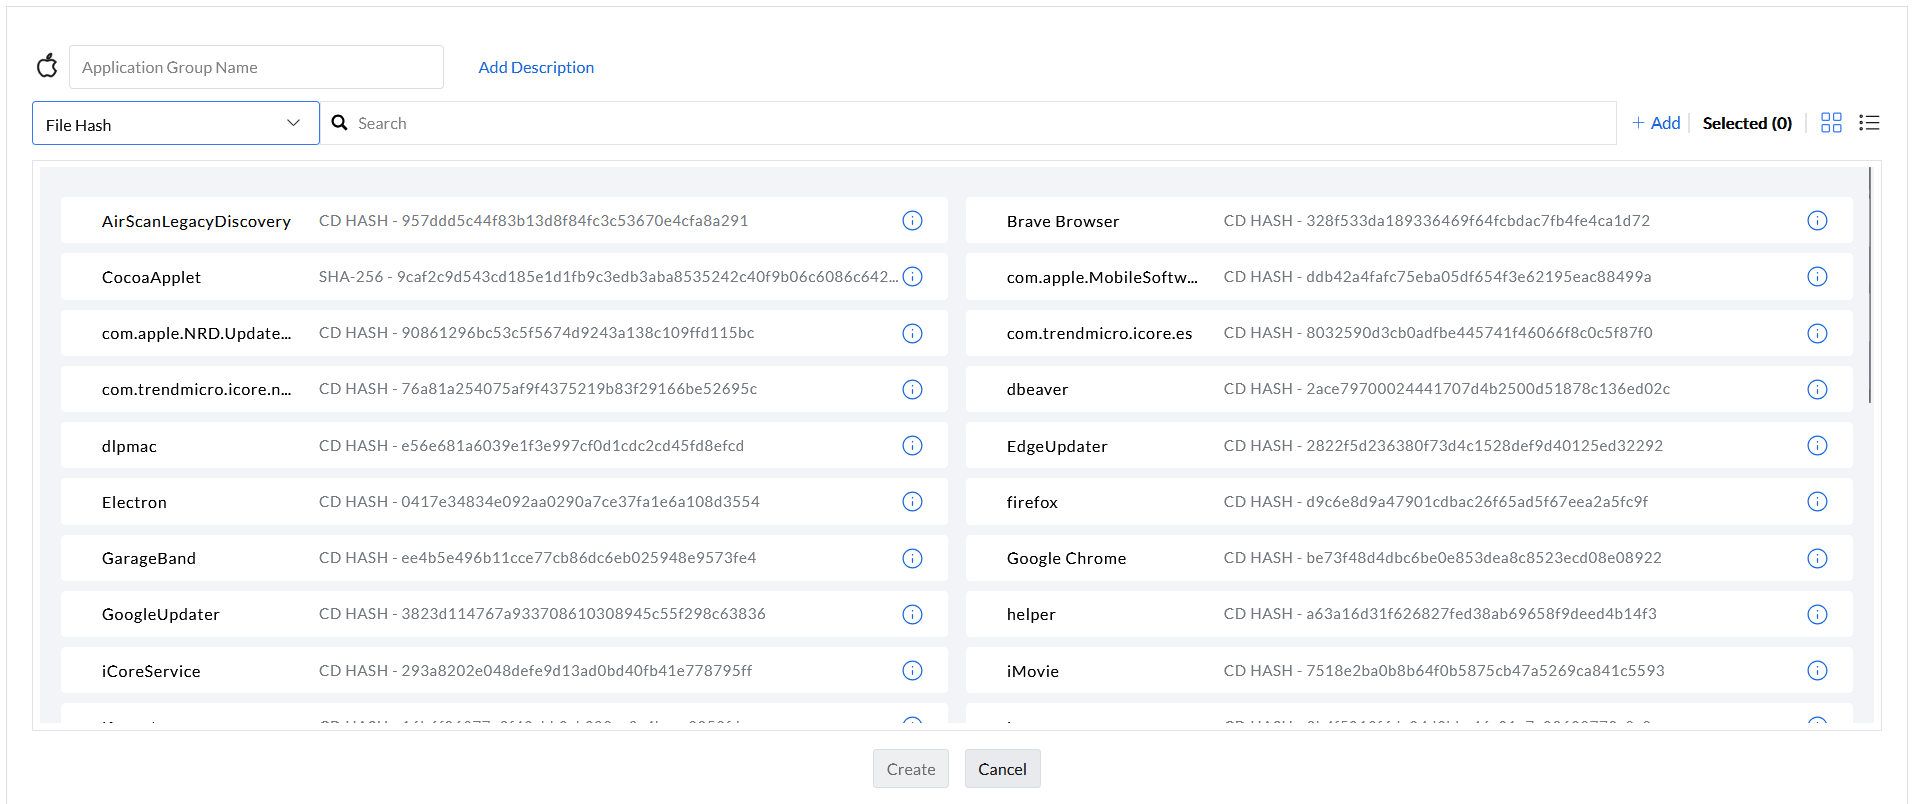
Task: Click Electron's CD HASH value
Action: [539, 502]
